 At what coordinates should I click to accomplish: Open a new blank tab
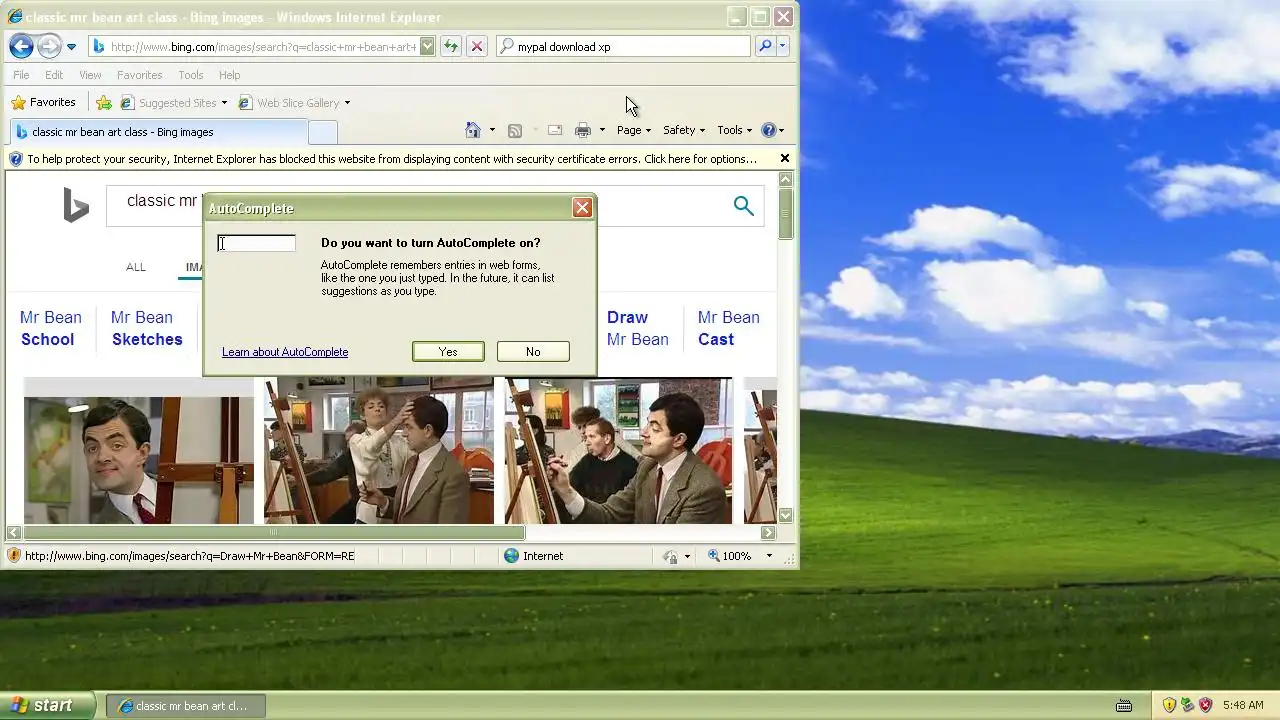322,132
